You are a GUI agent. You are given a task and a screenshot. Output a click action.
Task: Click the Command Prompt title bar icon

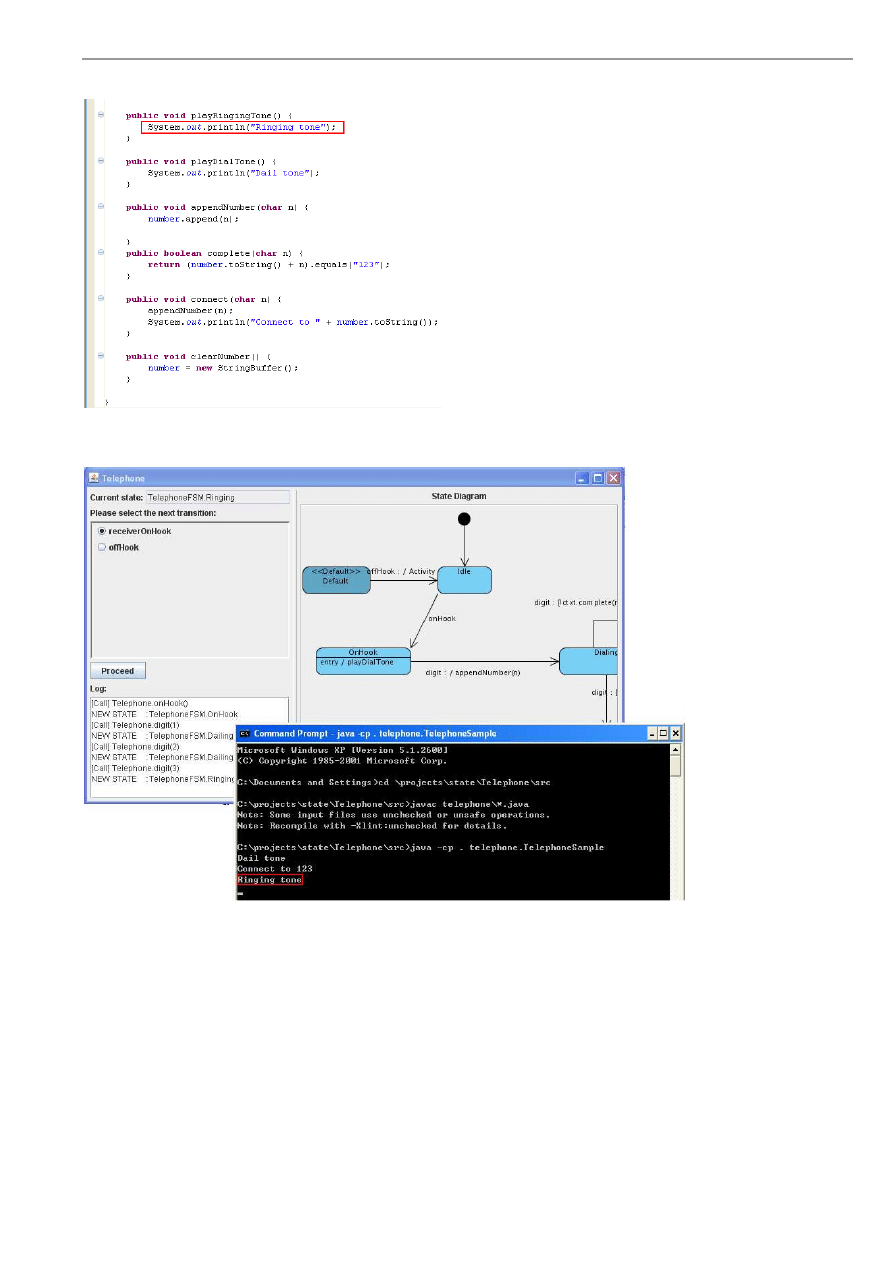(244, 733)
